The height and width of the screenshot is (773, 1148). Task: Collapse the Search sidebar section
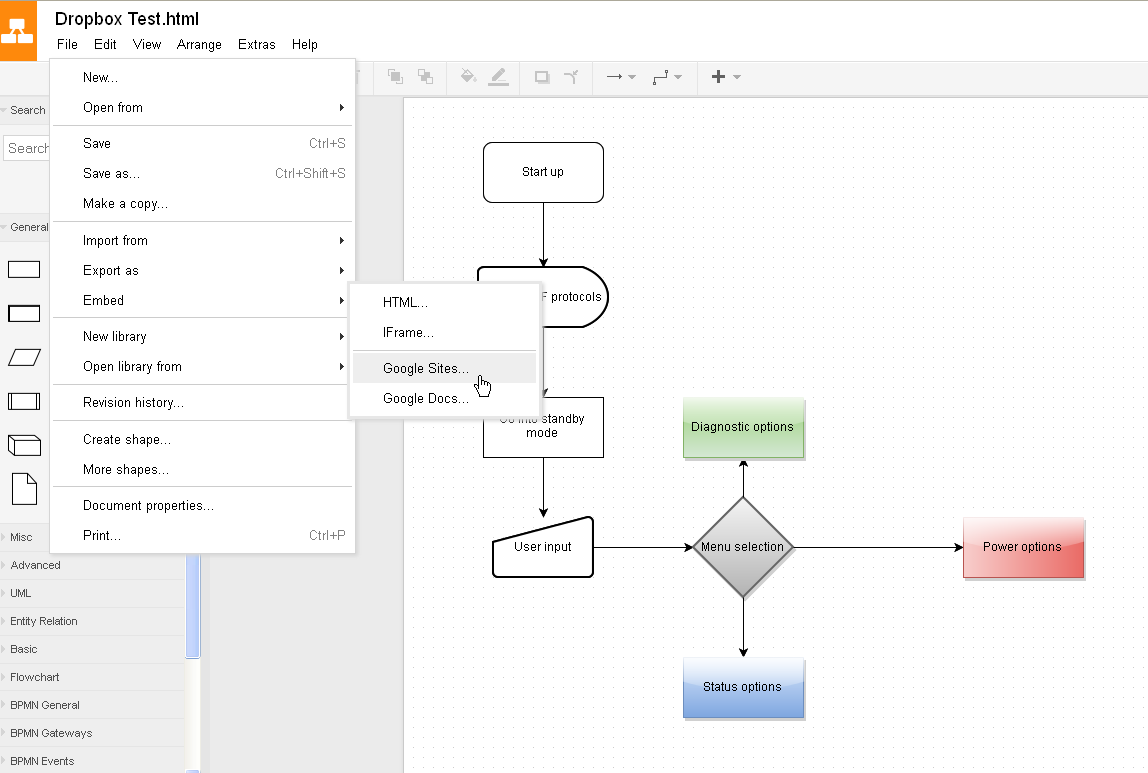[24, 110]
